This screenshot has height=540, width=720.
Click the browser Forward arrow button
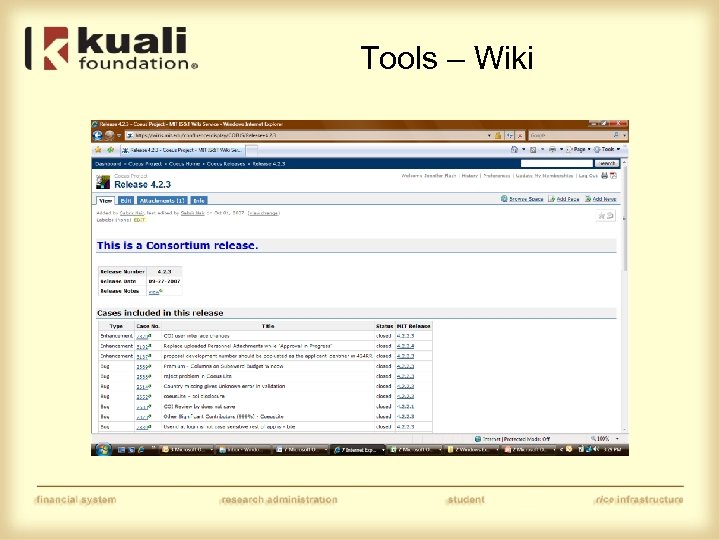point(109,135)
